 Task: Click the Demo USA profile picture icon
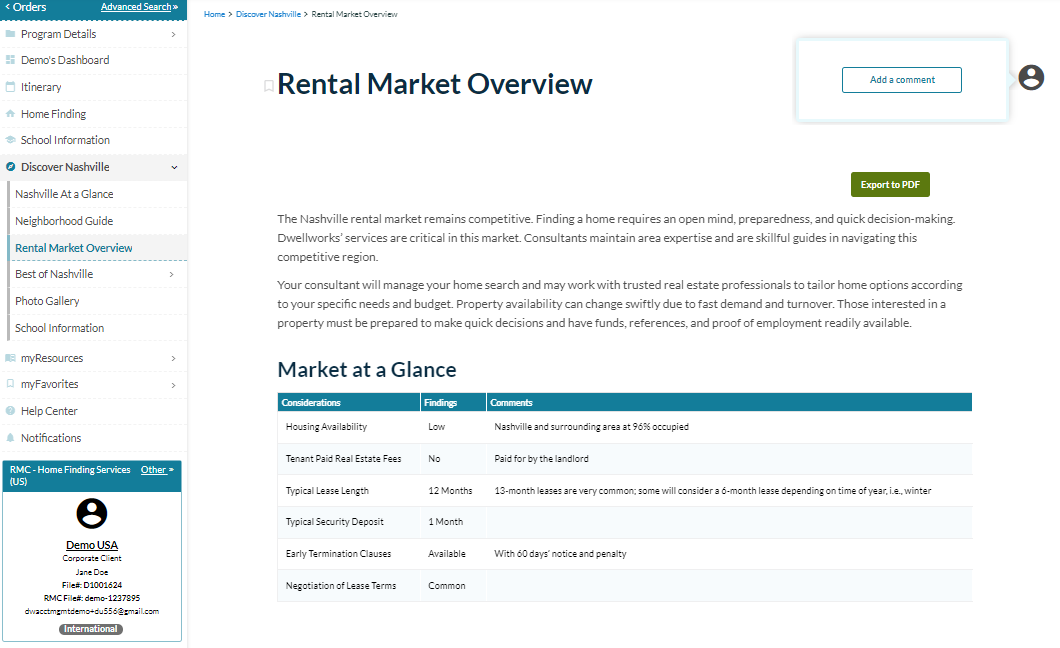pyautogui.click(x=92, y=514)
